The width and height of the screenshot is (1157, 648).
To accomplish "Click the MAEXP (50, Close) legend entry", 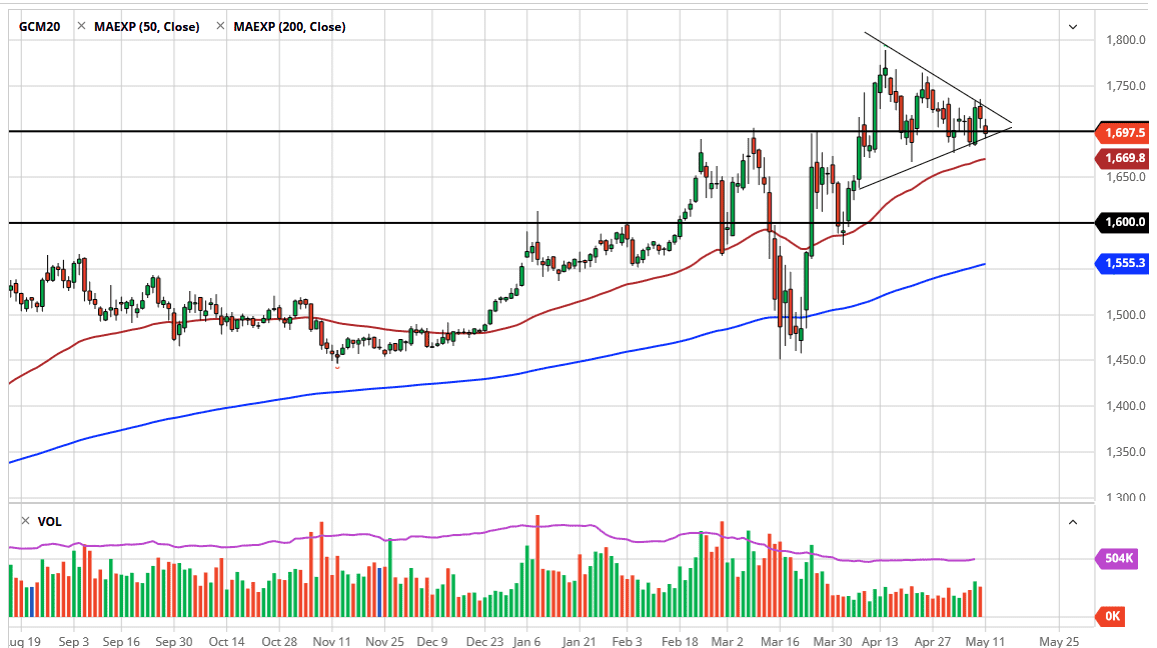I will (x=146, y=27).
